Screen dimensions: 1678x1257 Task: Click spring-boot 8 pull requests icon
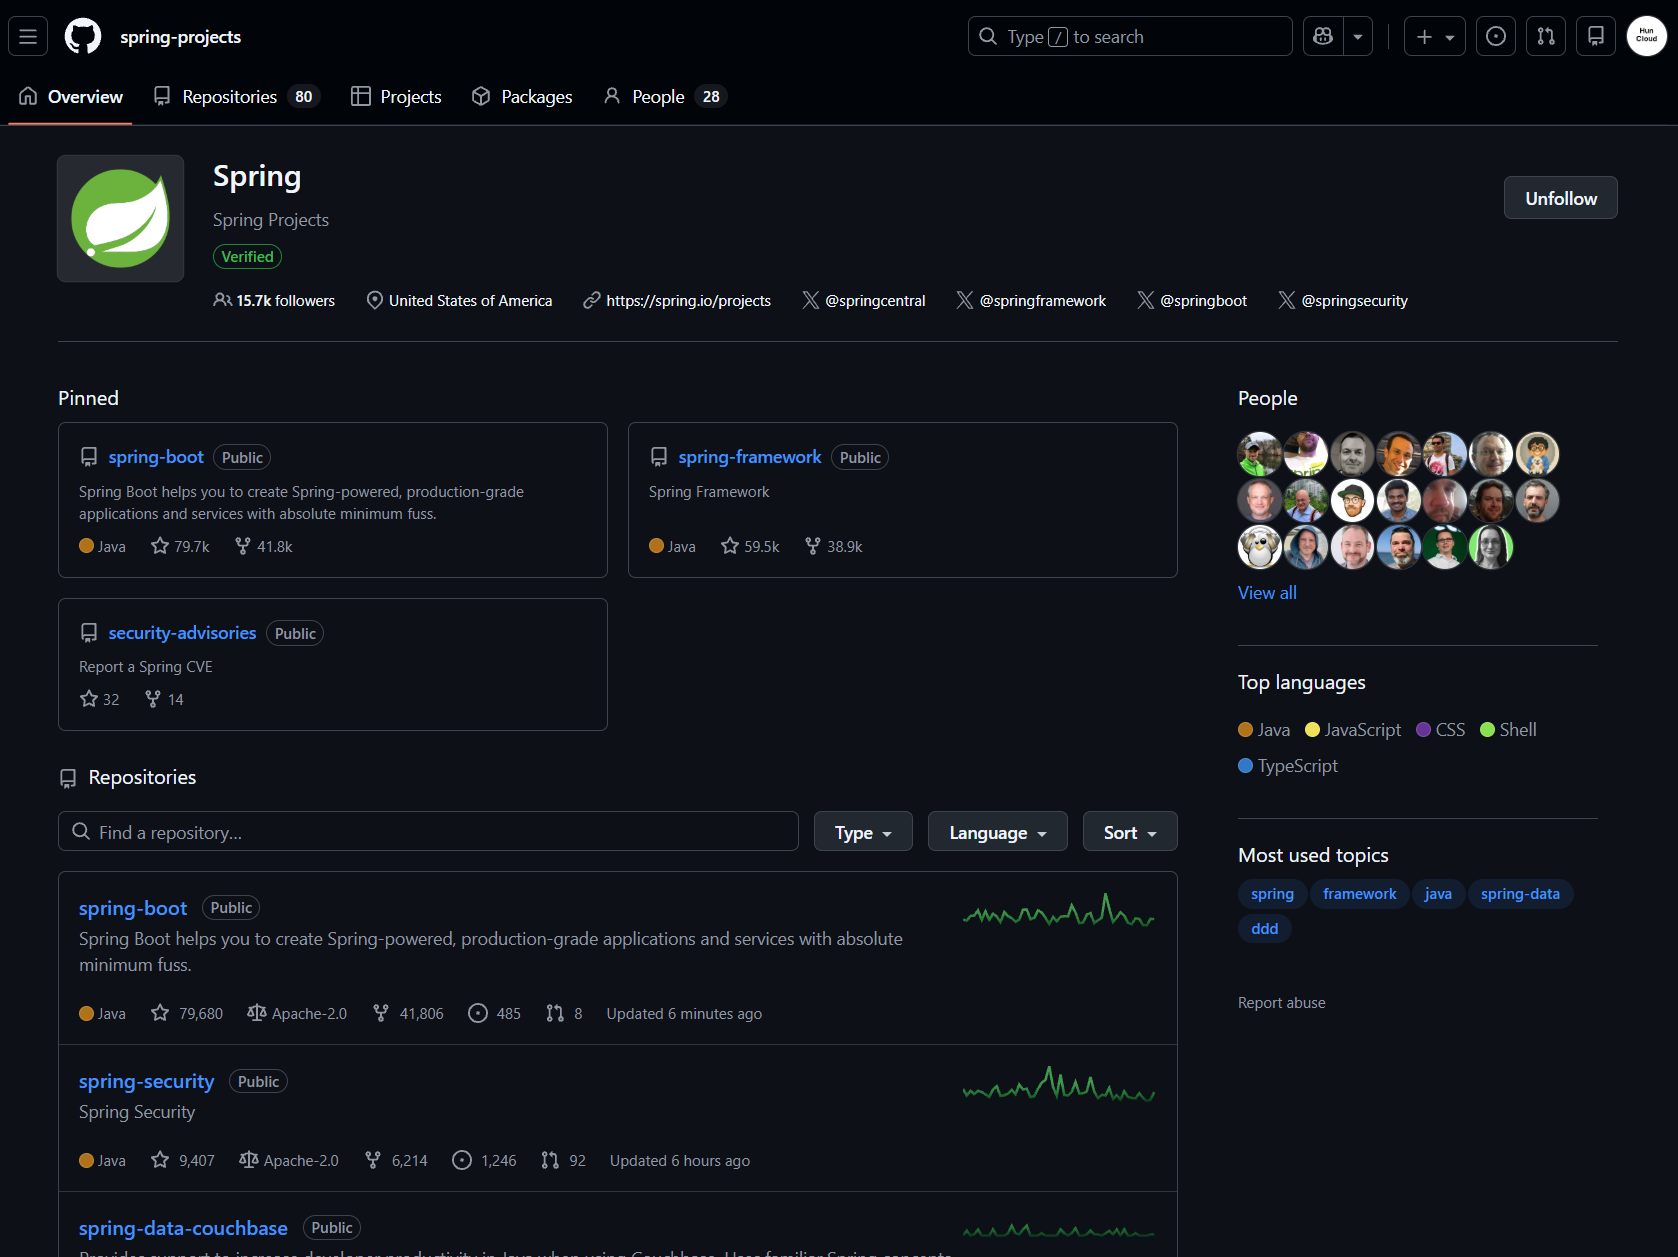click(555, 1013)
